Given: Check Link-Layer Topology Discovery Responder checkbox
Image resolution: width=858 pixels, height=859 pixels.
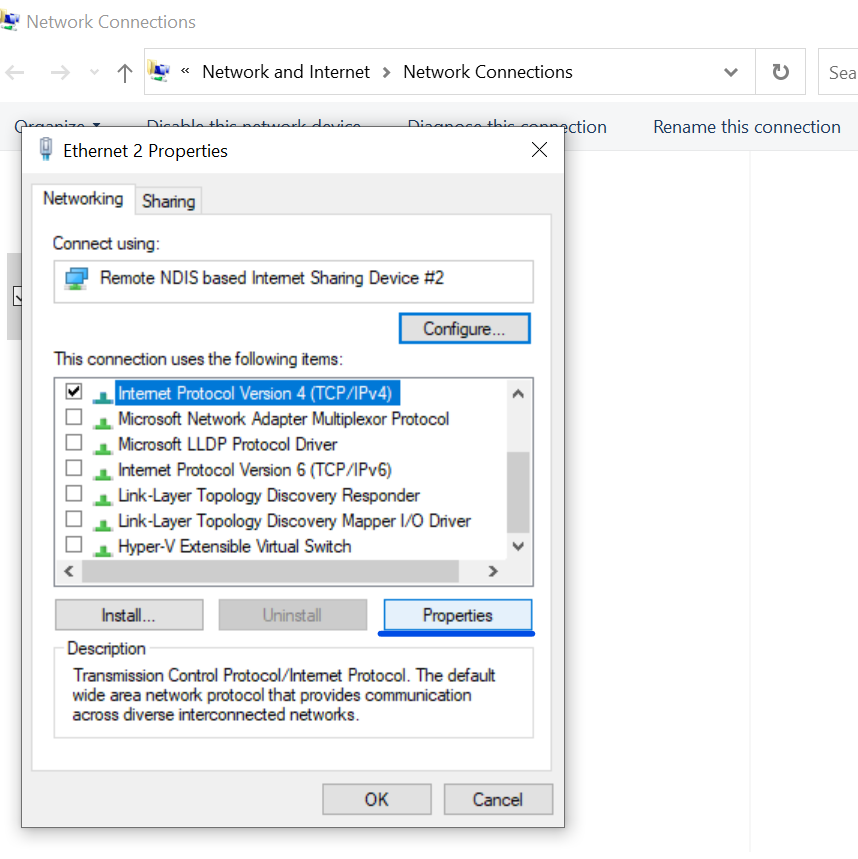Looking at the screenshot, I should point(73,494).
